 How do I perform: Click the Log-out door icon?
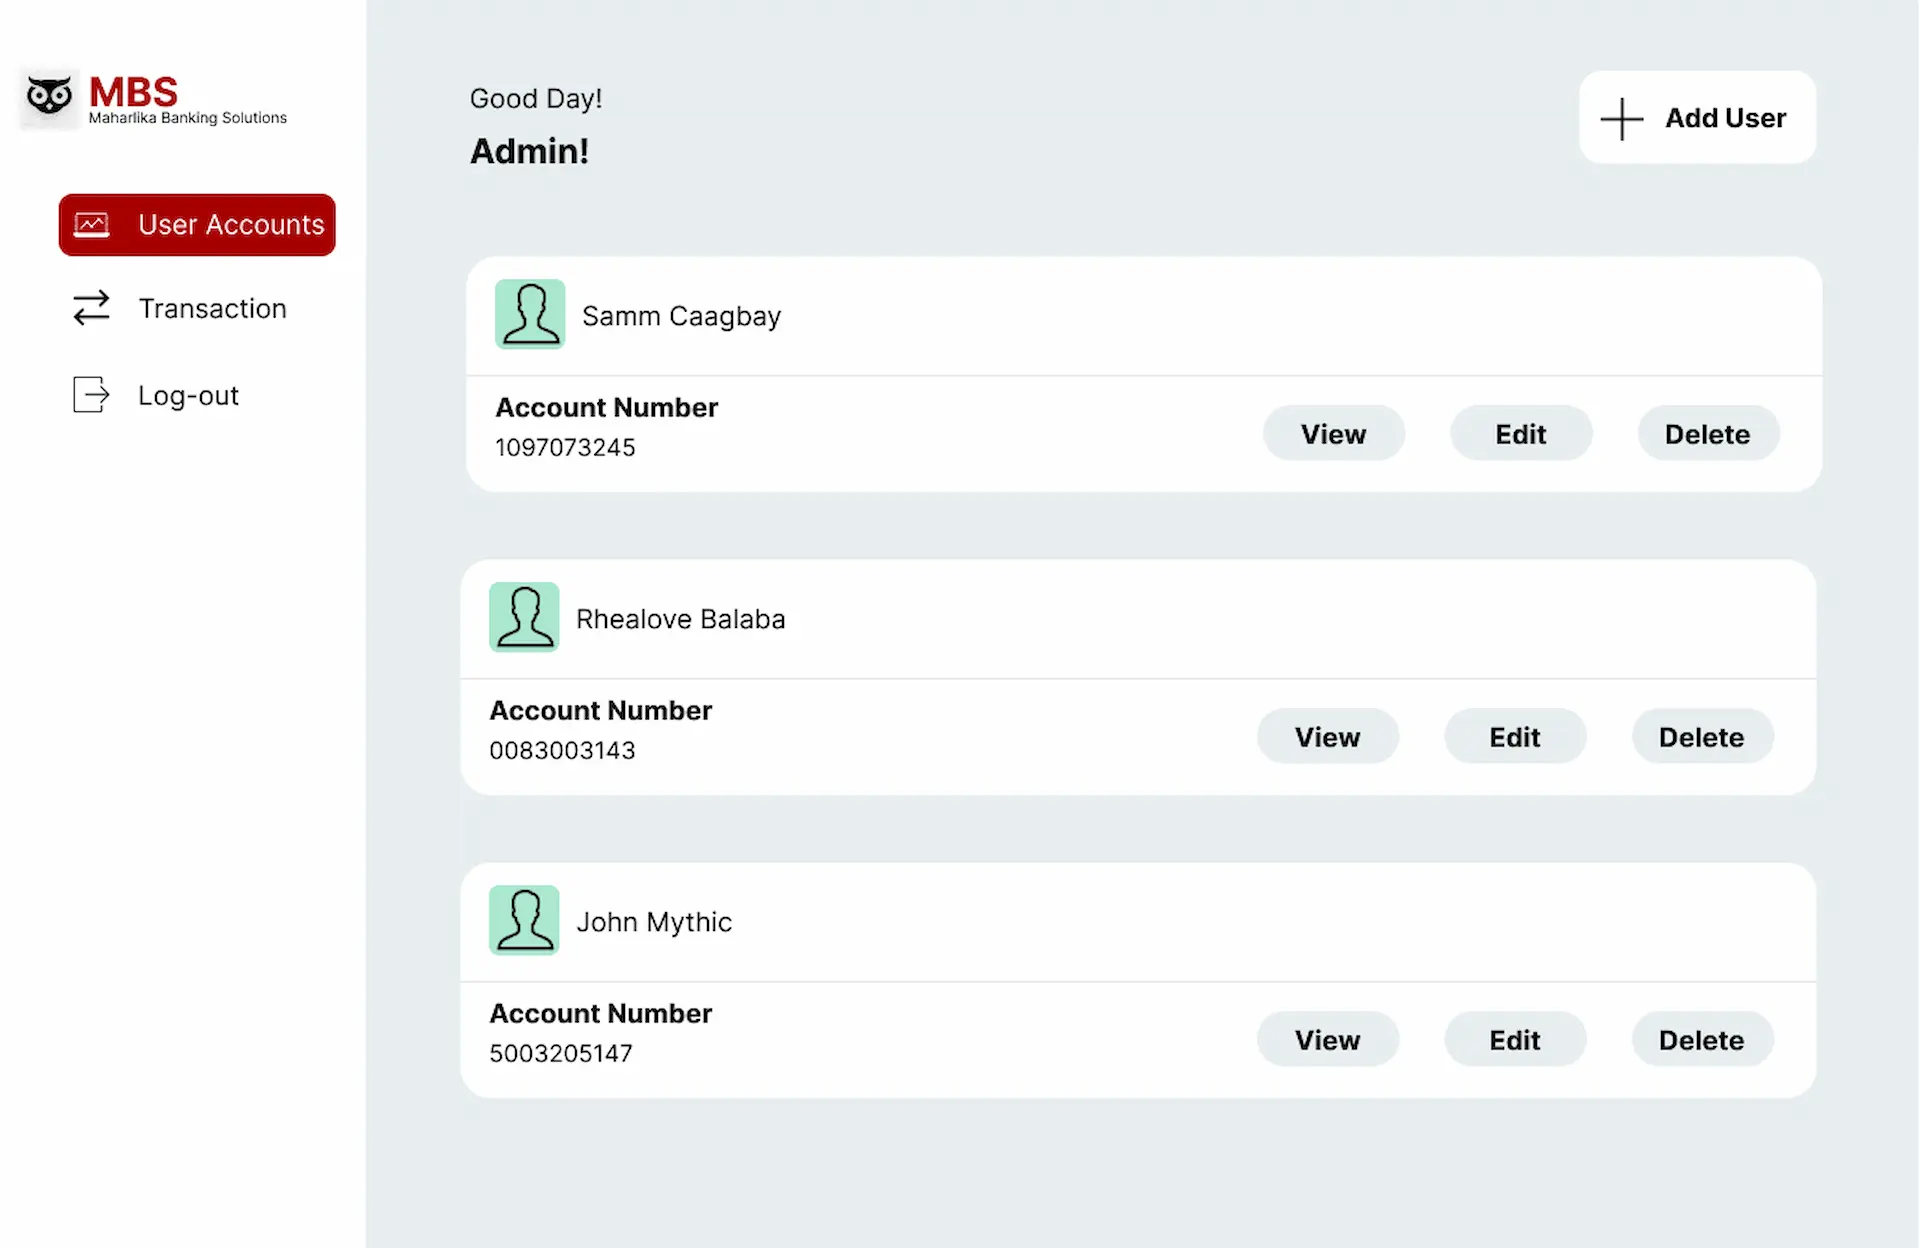[x=91, y=395]
